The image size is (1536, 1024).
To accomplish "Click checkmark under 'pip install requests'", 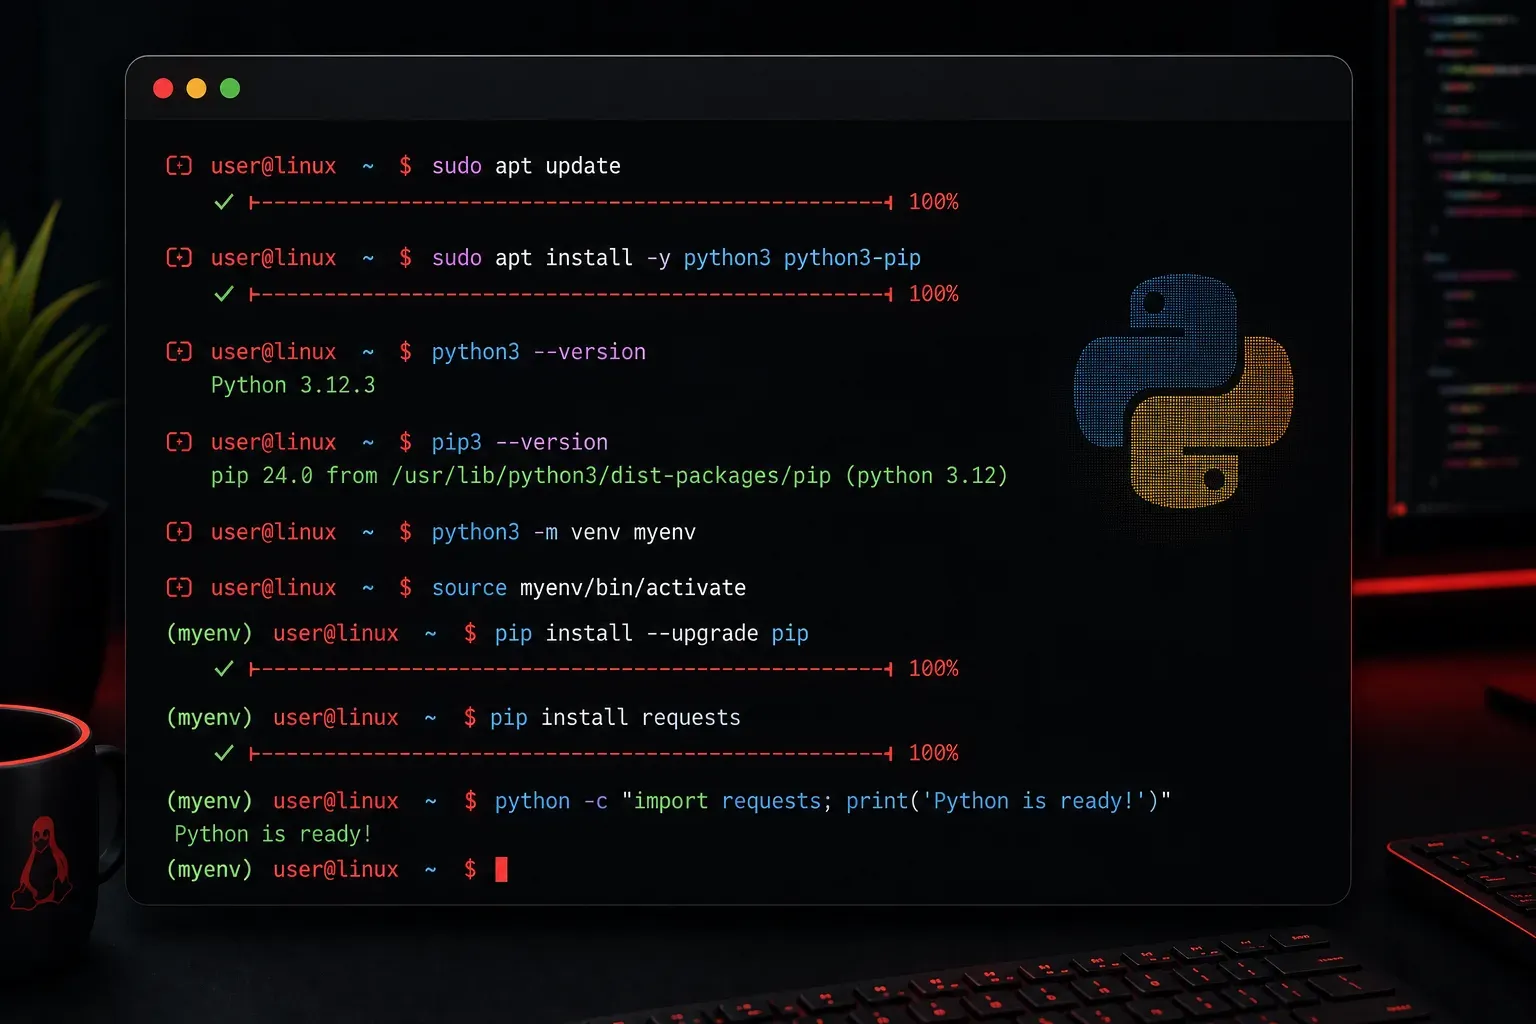I will (224, 752).
